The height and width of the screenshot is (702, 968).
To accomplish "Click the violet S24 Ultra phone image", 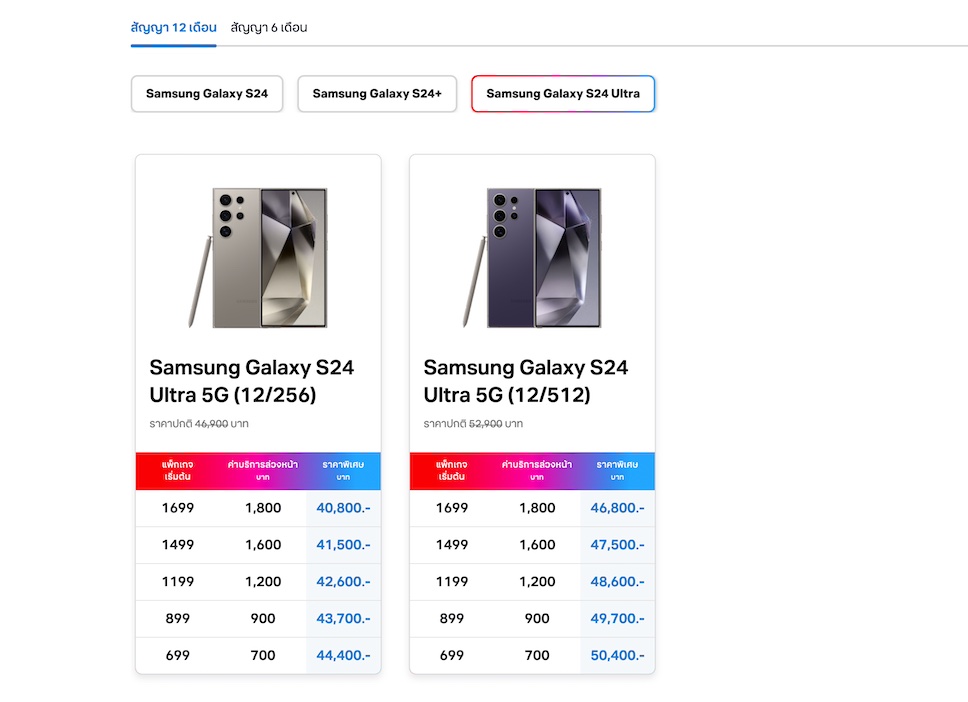I will [532, 257].
